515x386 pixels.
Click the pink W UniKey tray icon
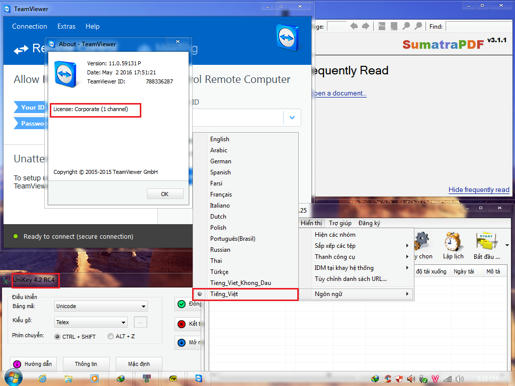(x=435, y=379)
